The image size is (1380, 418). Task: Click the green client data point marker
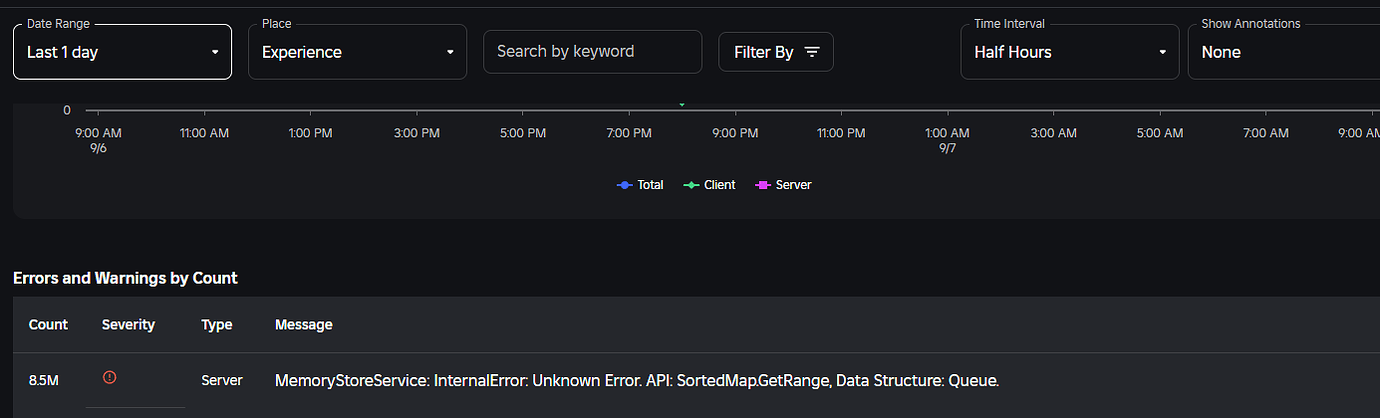[x=682, y=104]
